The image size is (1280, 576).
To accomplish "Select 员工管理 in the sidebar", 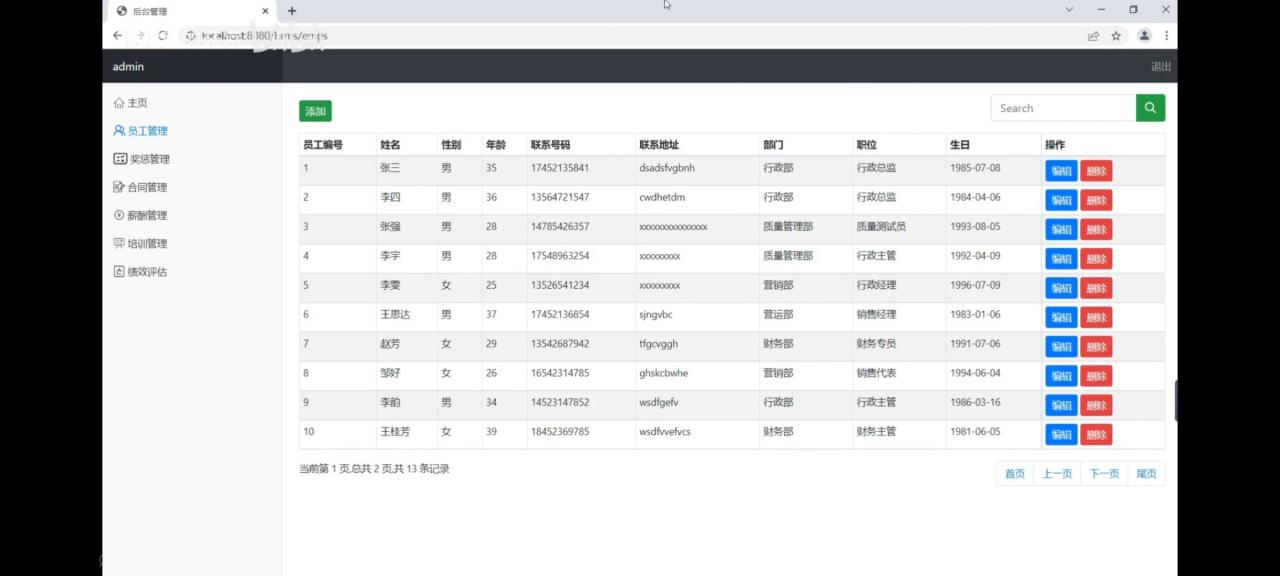I will [x=140, y=131].
